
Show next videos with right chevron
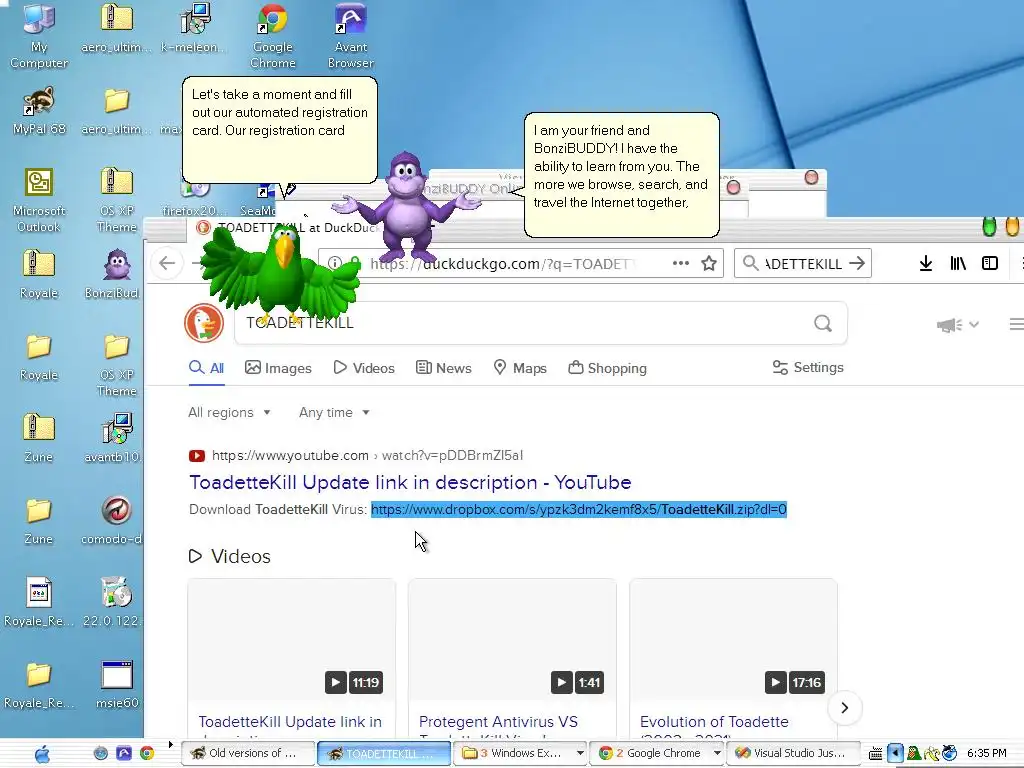point(844,708)
